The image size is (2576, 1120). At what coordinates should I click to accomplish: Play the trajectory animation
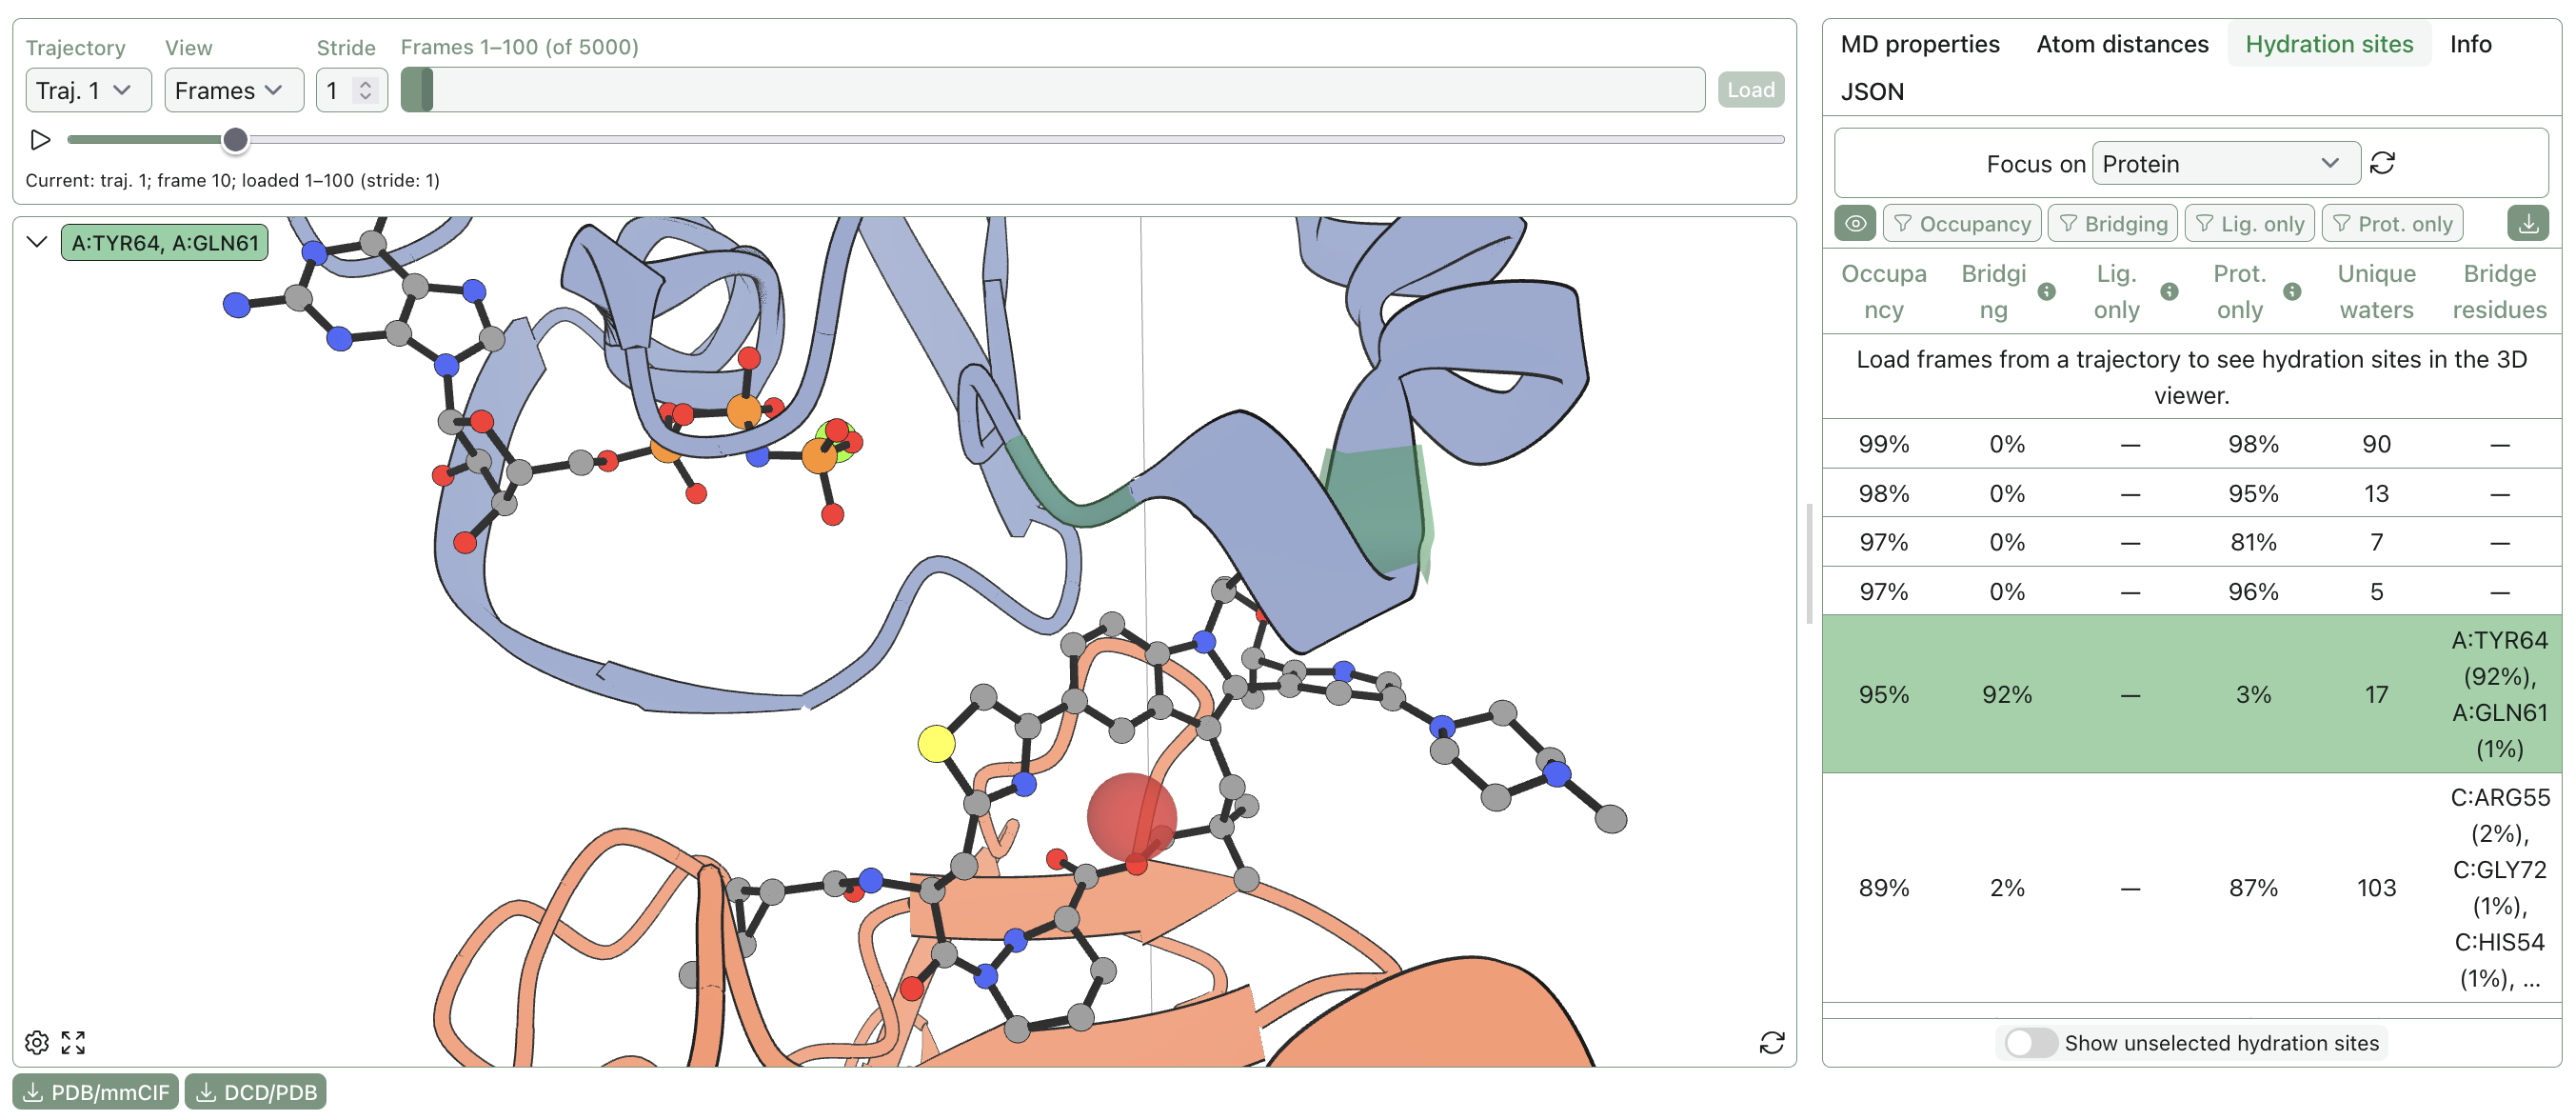[40, 140]
